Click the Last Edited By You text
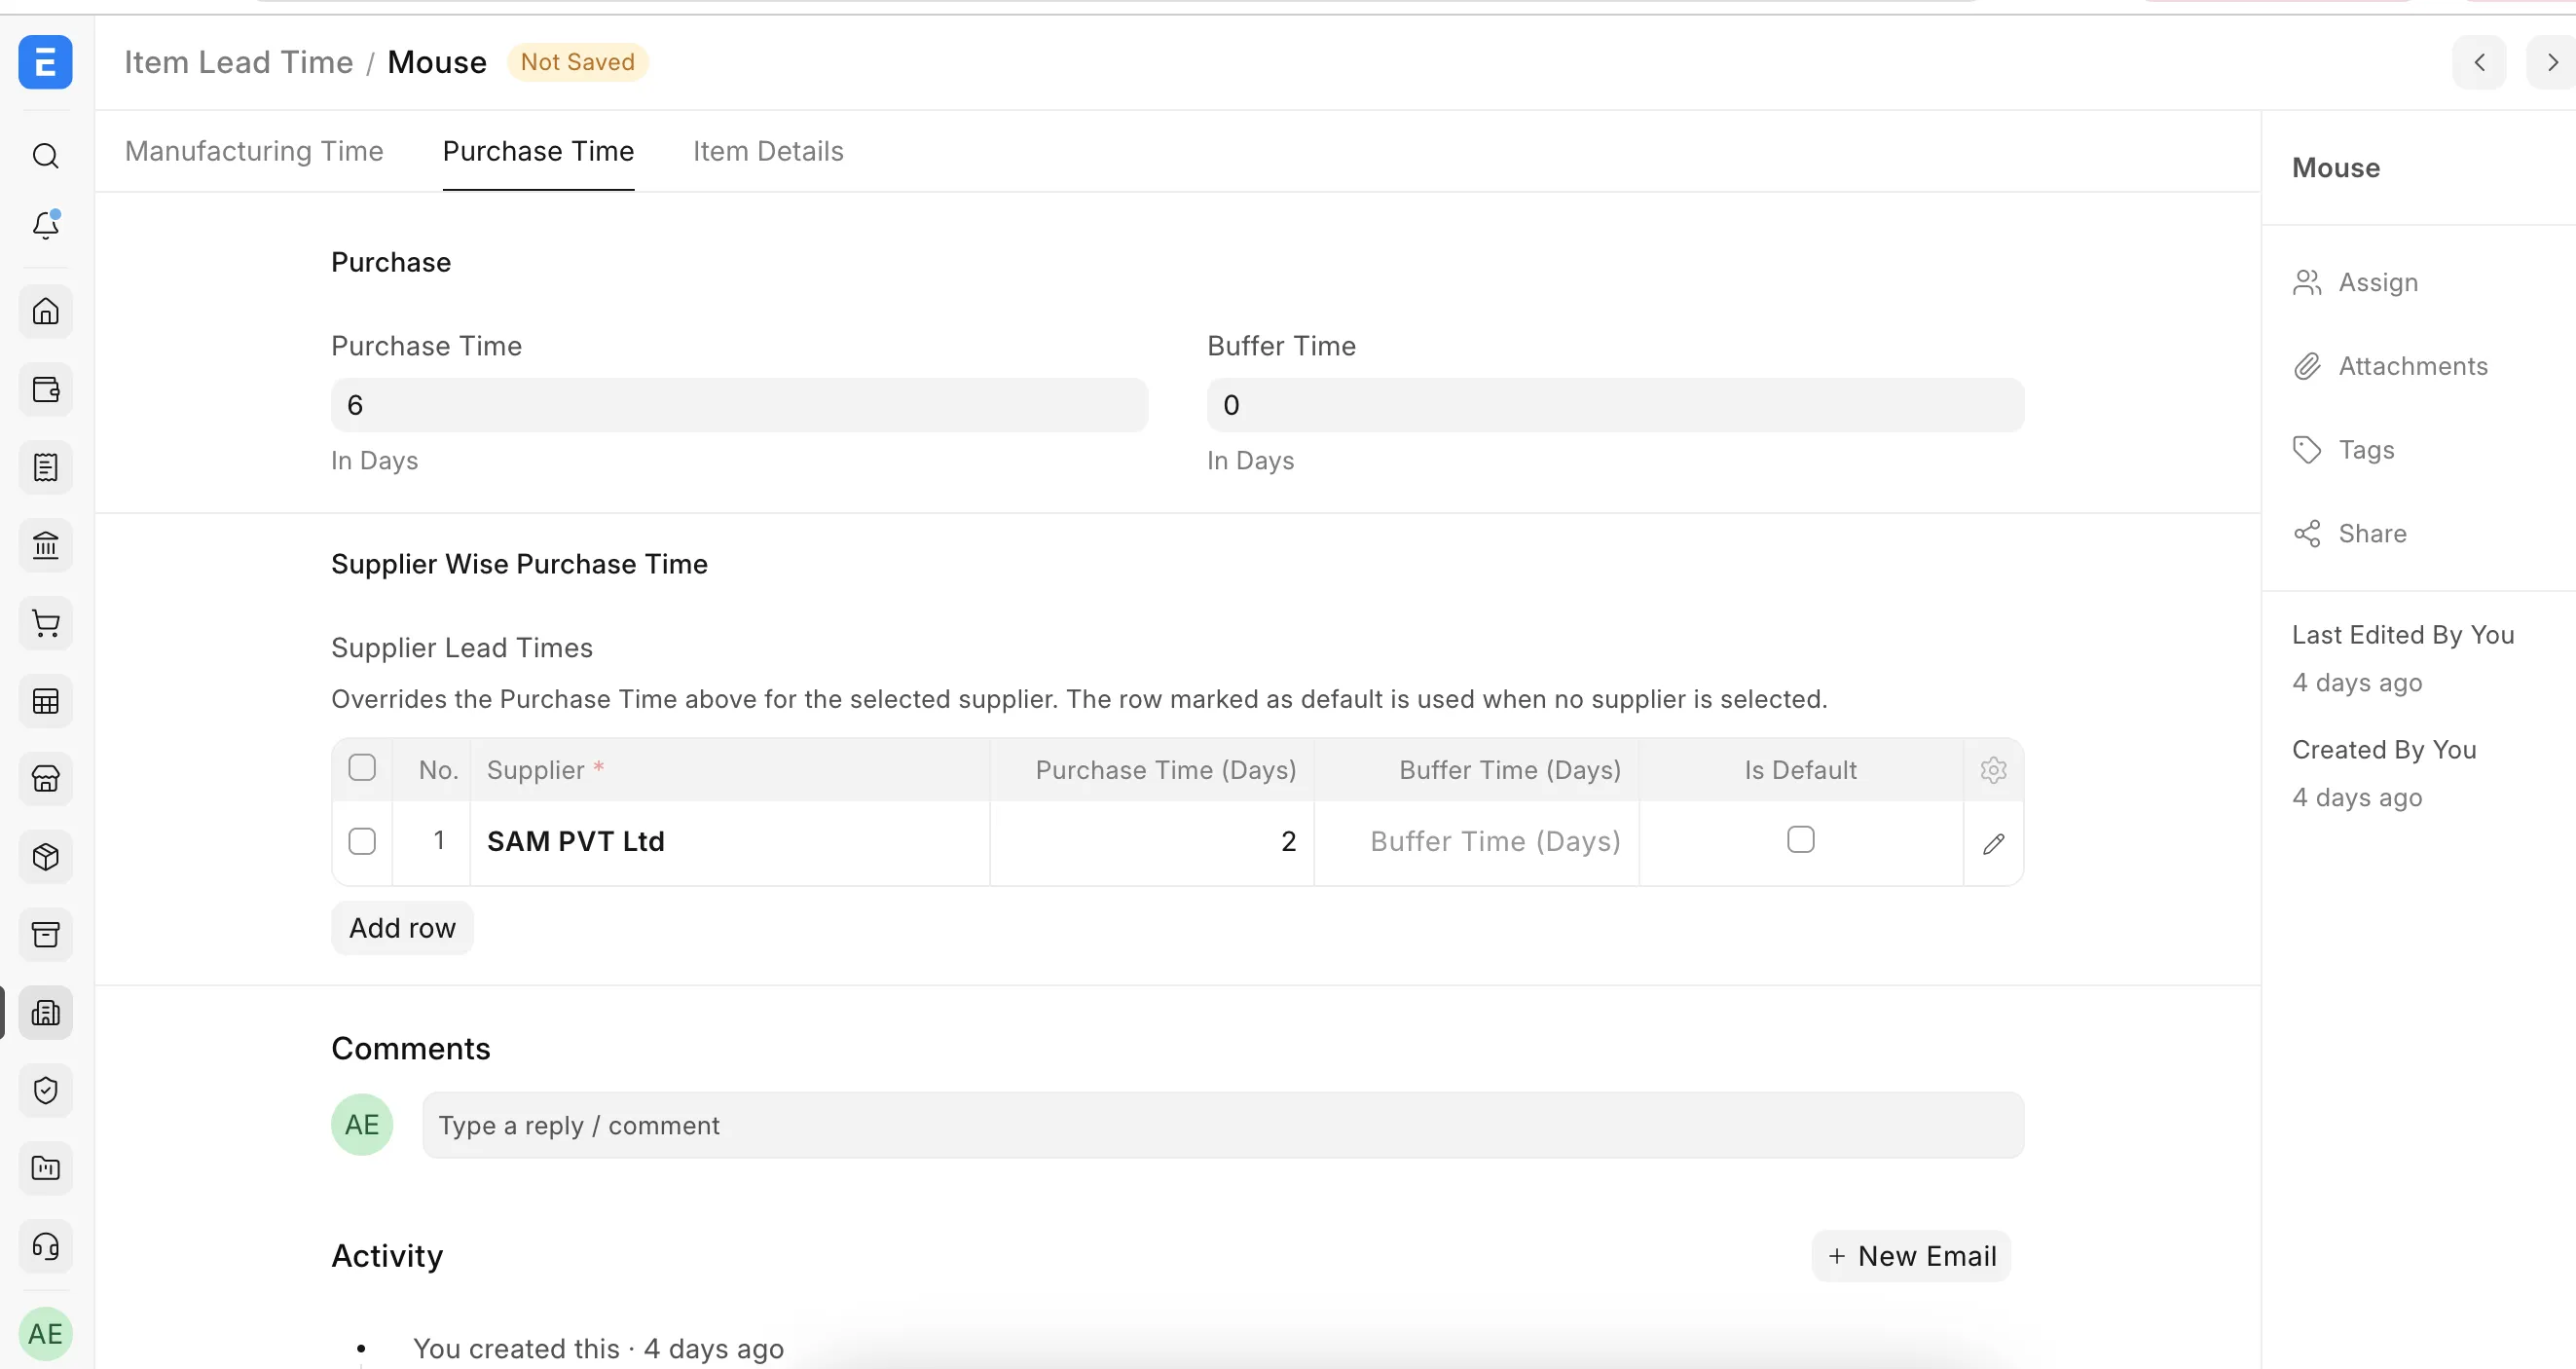2576x1369 pixels. point(2403,635)
